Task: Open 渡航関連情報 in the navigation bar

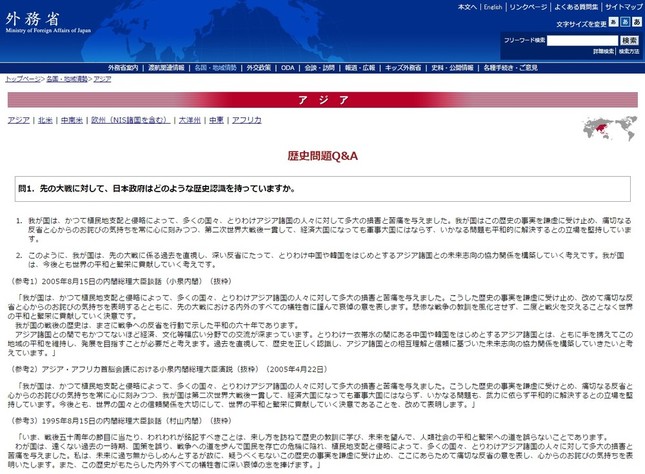Action: tap(166, 68)
